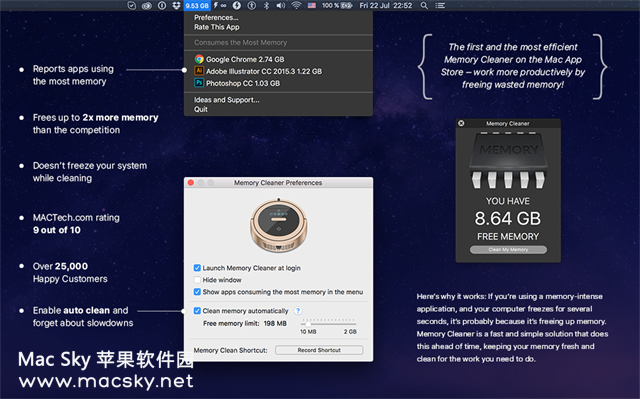Open the Bluetooth menu bar icon
640x399 pixels.
click(266, 5)
